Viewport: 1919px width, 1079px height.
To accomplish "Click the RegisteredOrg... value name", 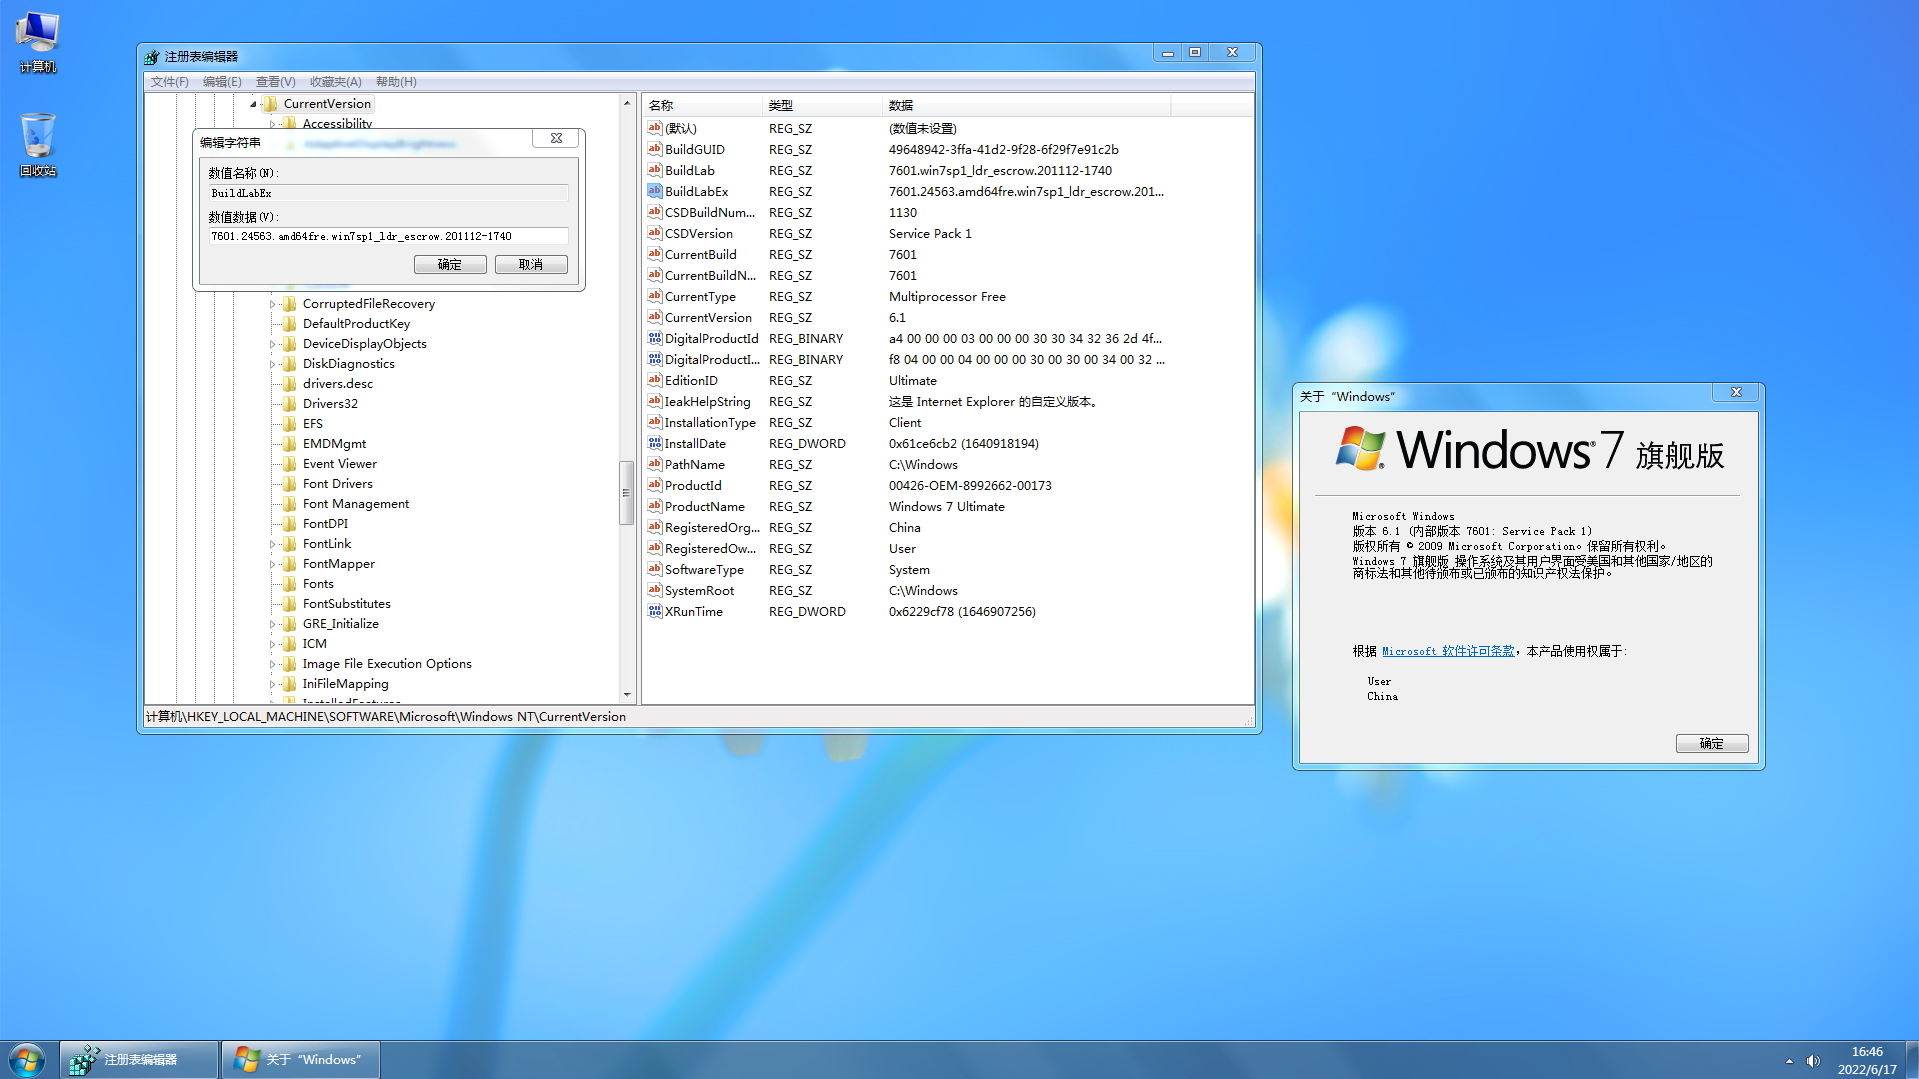I will 713,527.
